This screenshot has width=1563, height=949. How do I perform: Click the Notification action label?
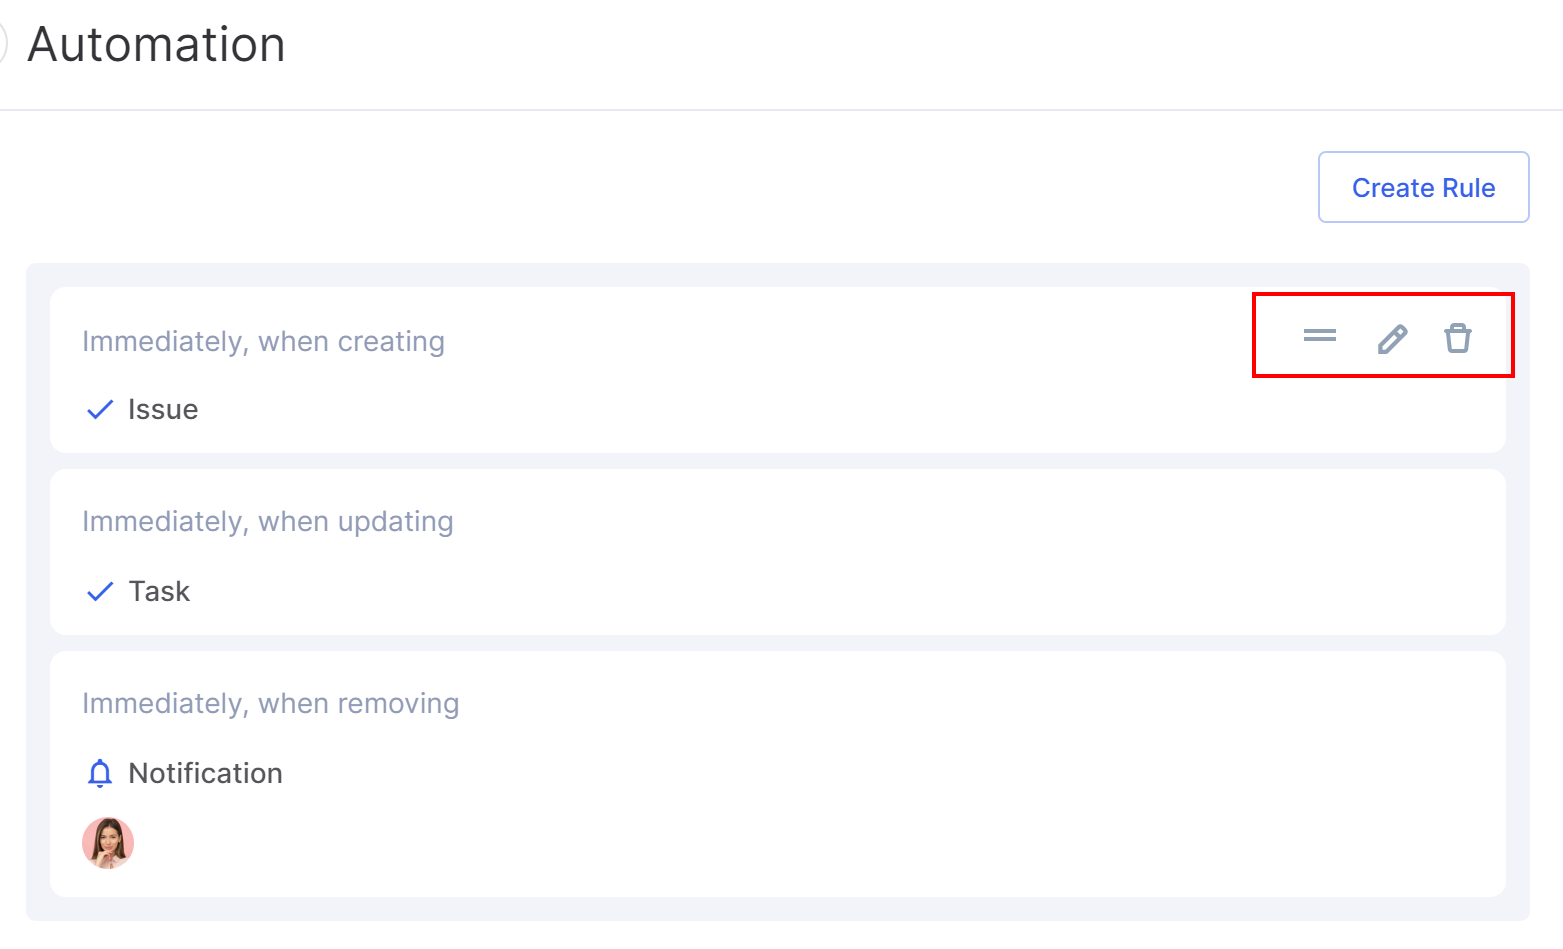[x=205, y=773]
